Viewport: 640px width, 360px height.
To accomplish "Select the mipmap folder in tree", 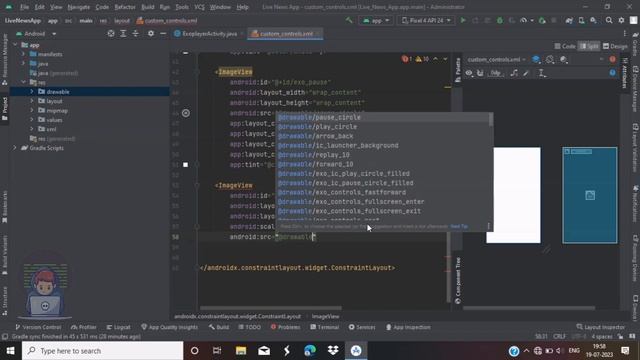I will [57, 111].
